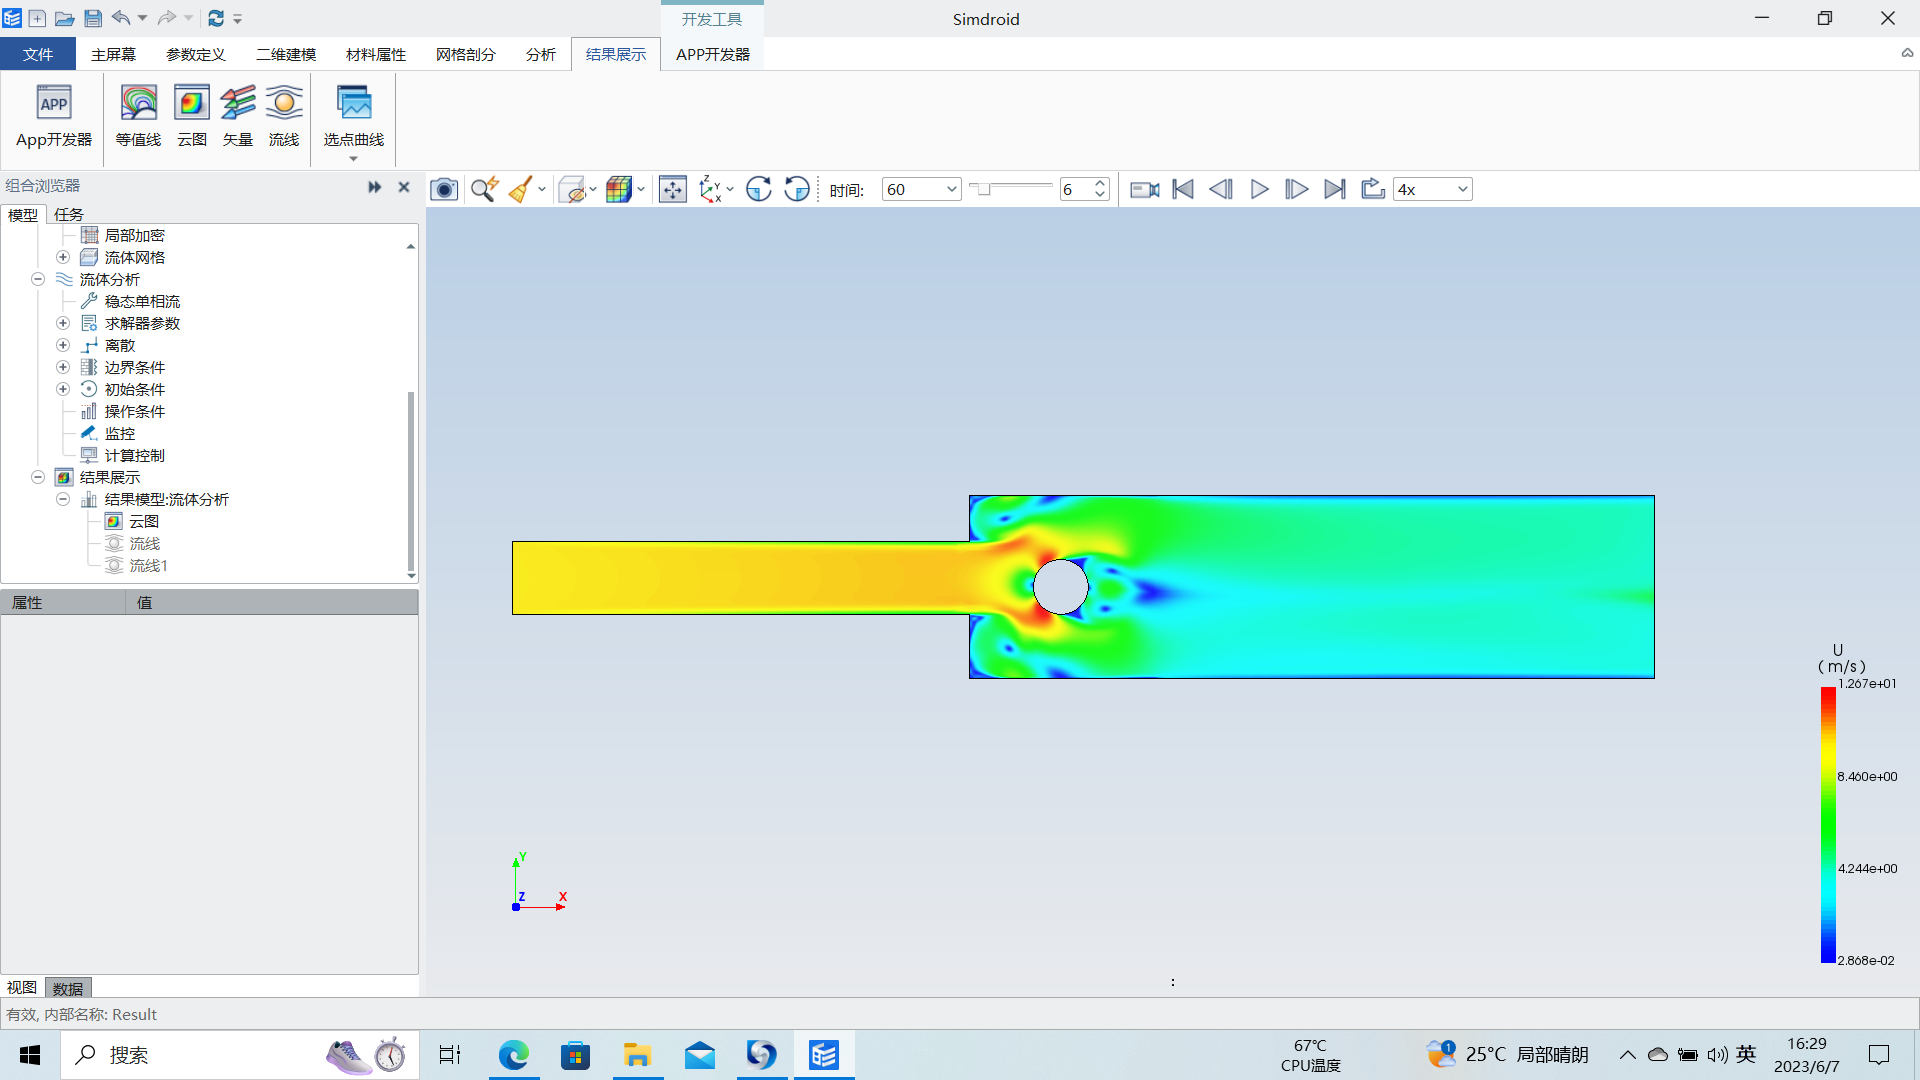Click the frame number input field

(1076, 189)
